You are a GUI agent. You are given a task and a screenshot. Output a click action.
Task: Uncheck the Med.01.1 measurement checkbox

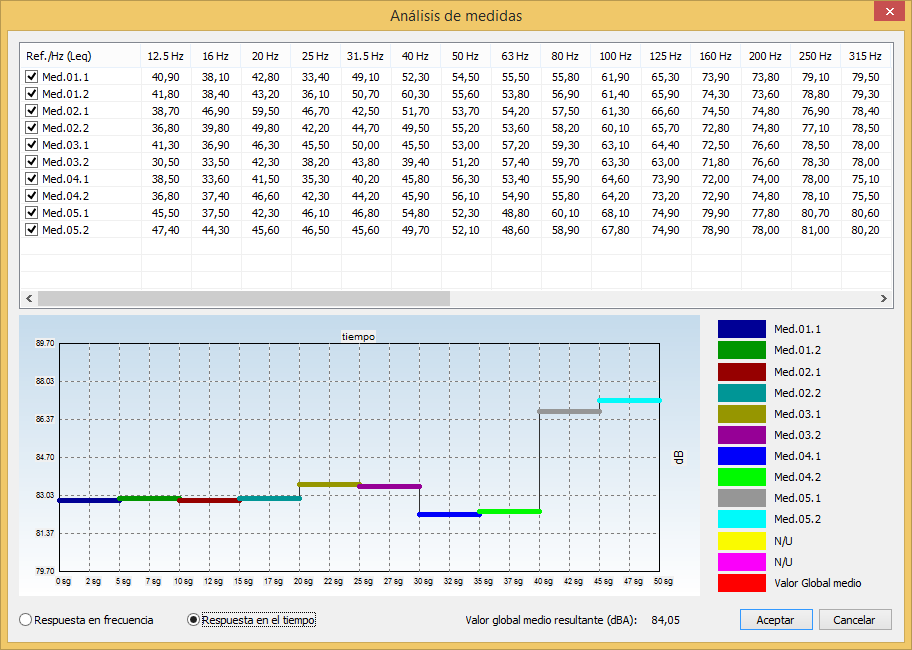pos(31,77)
